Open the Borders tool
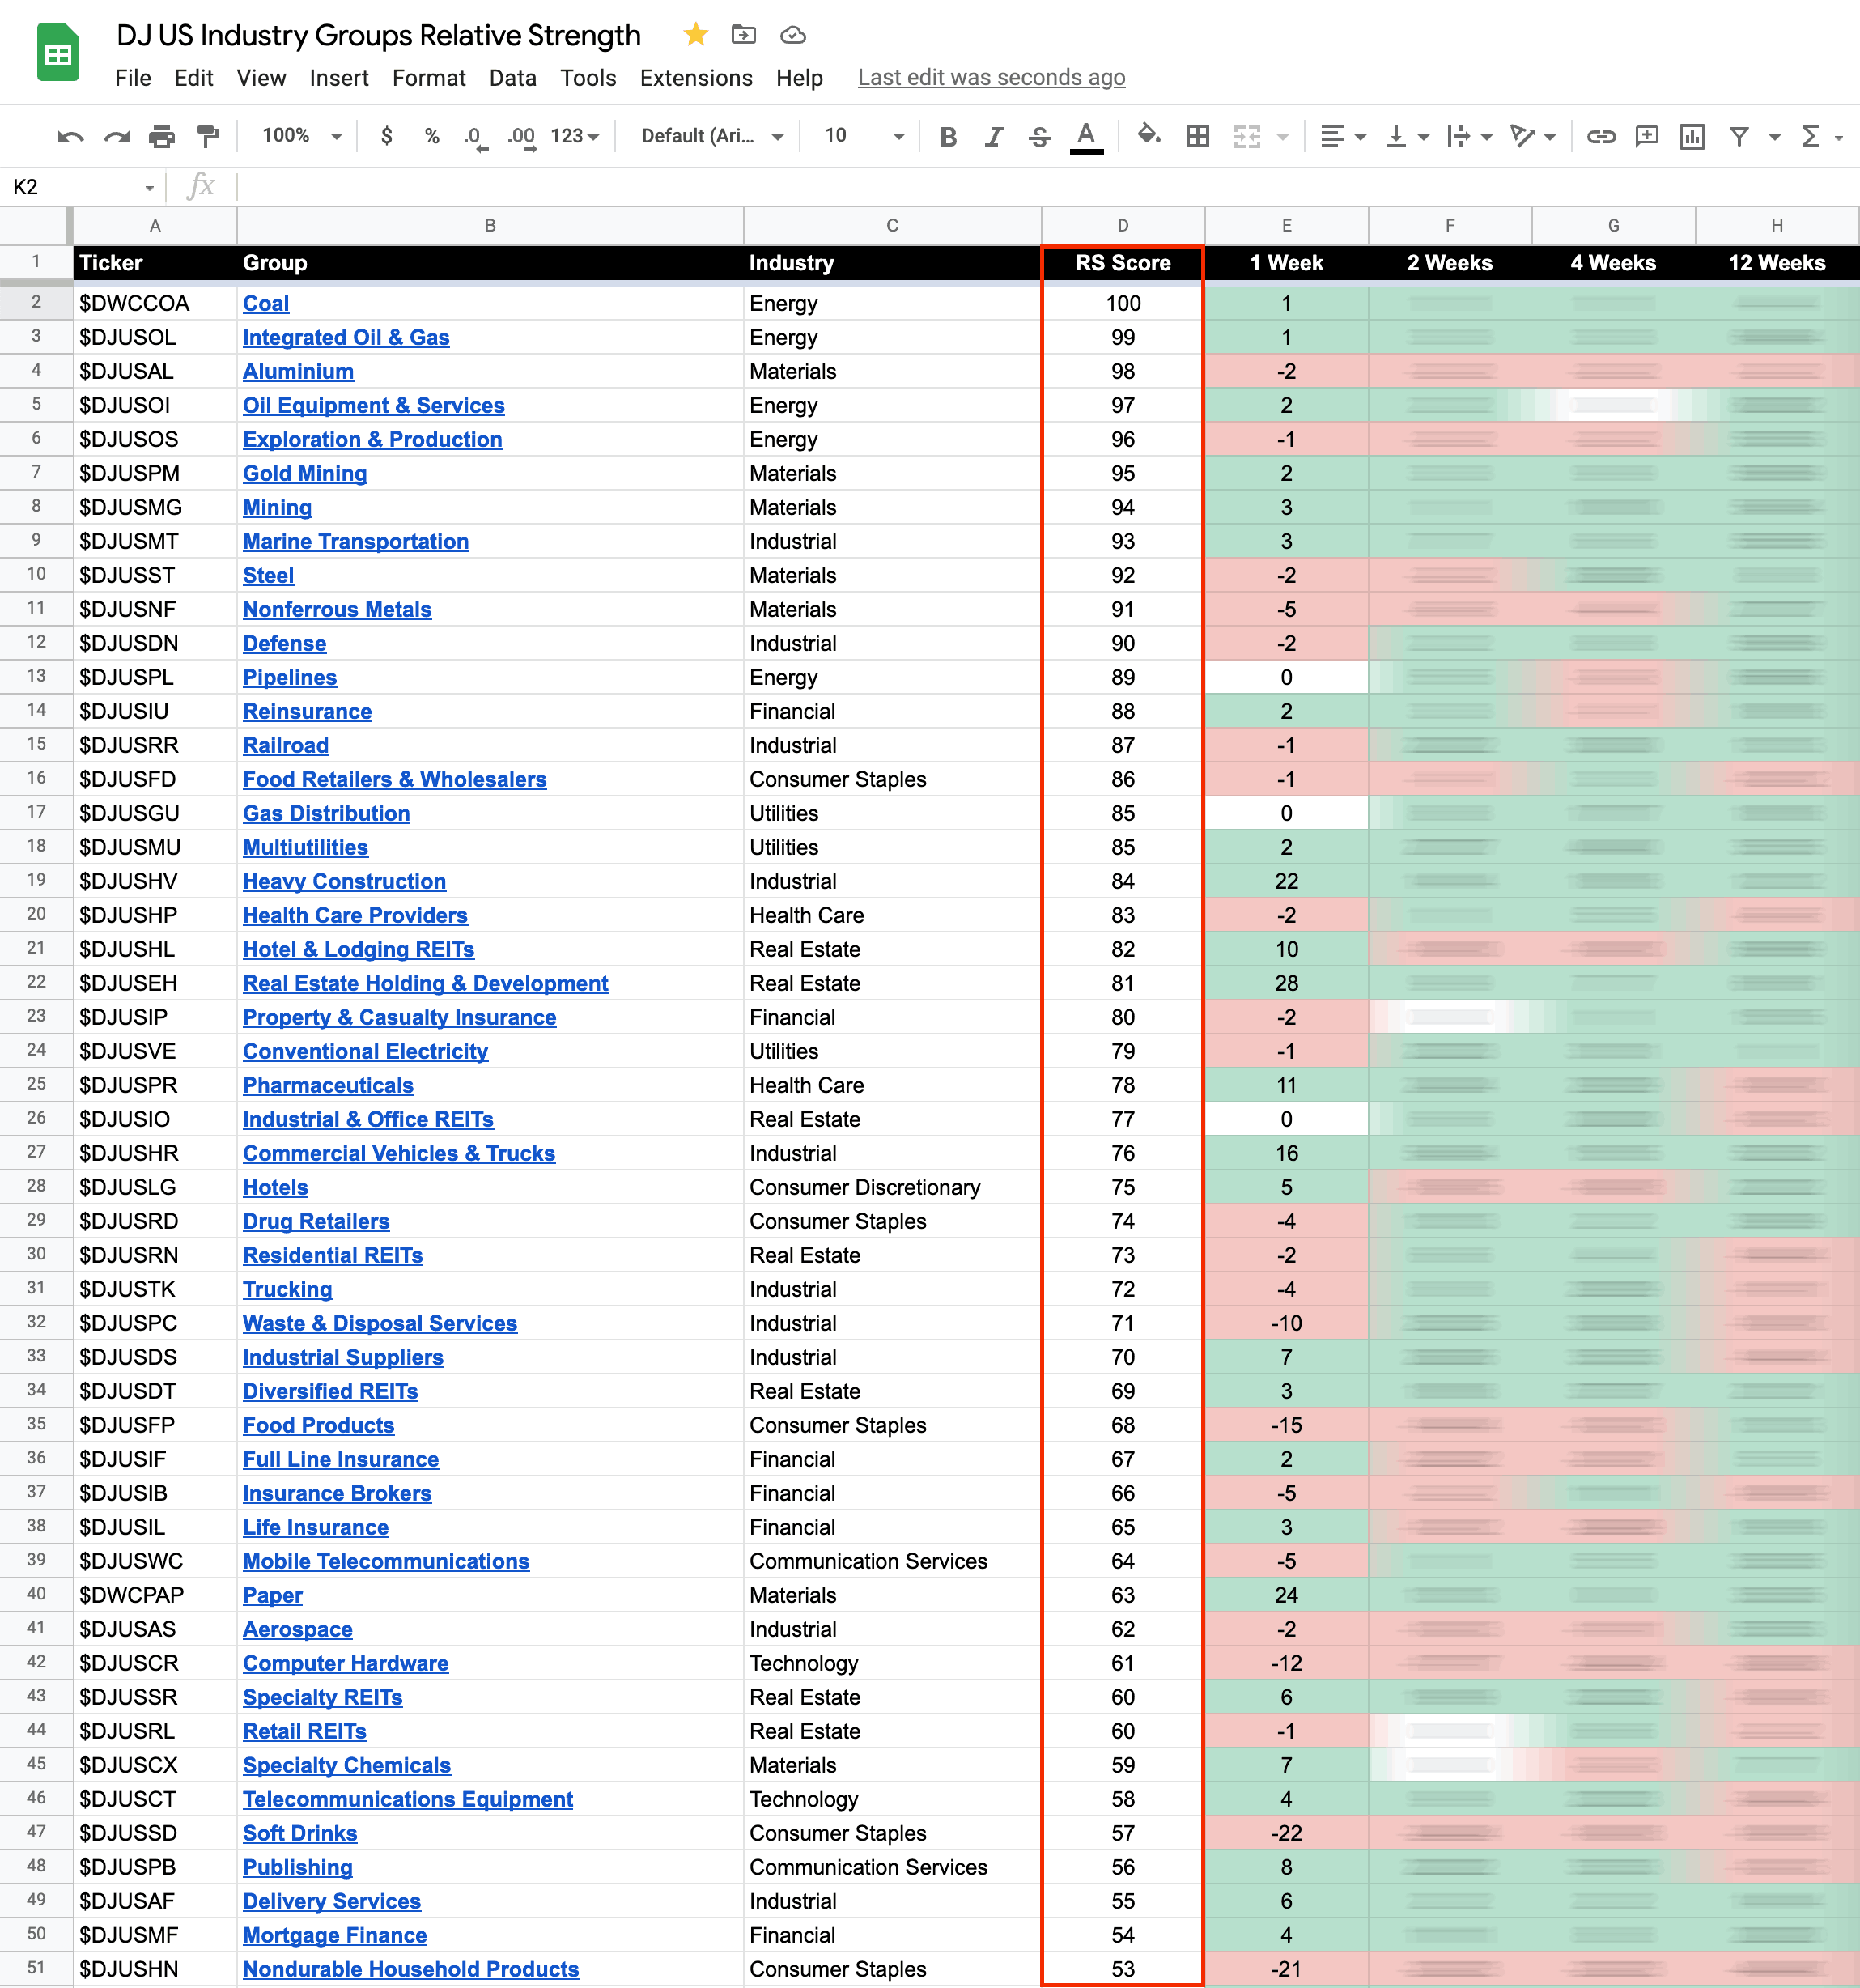This screenshot has height=1988, width=1860. (1197, 136)
